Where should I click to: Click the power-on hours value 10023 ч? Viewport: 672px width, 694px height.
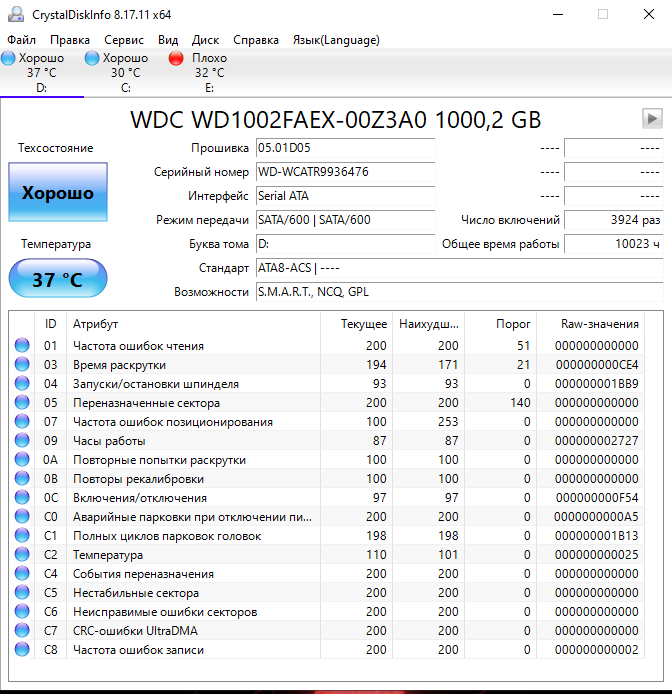614,243
